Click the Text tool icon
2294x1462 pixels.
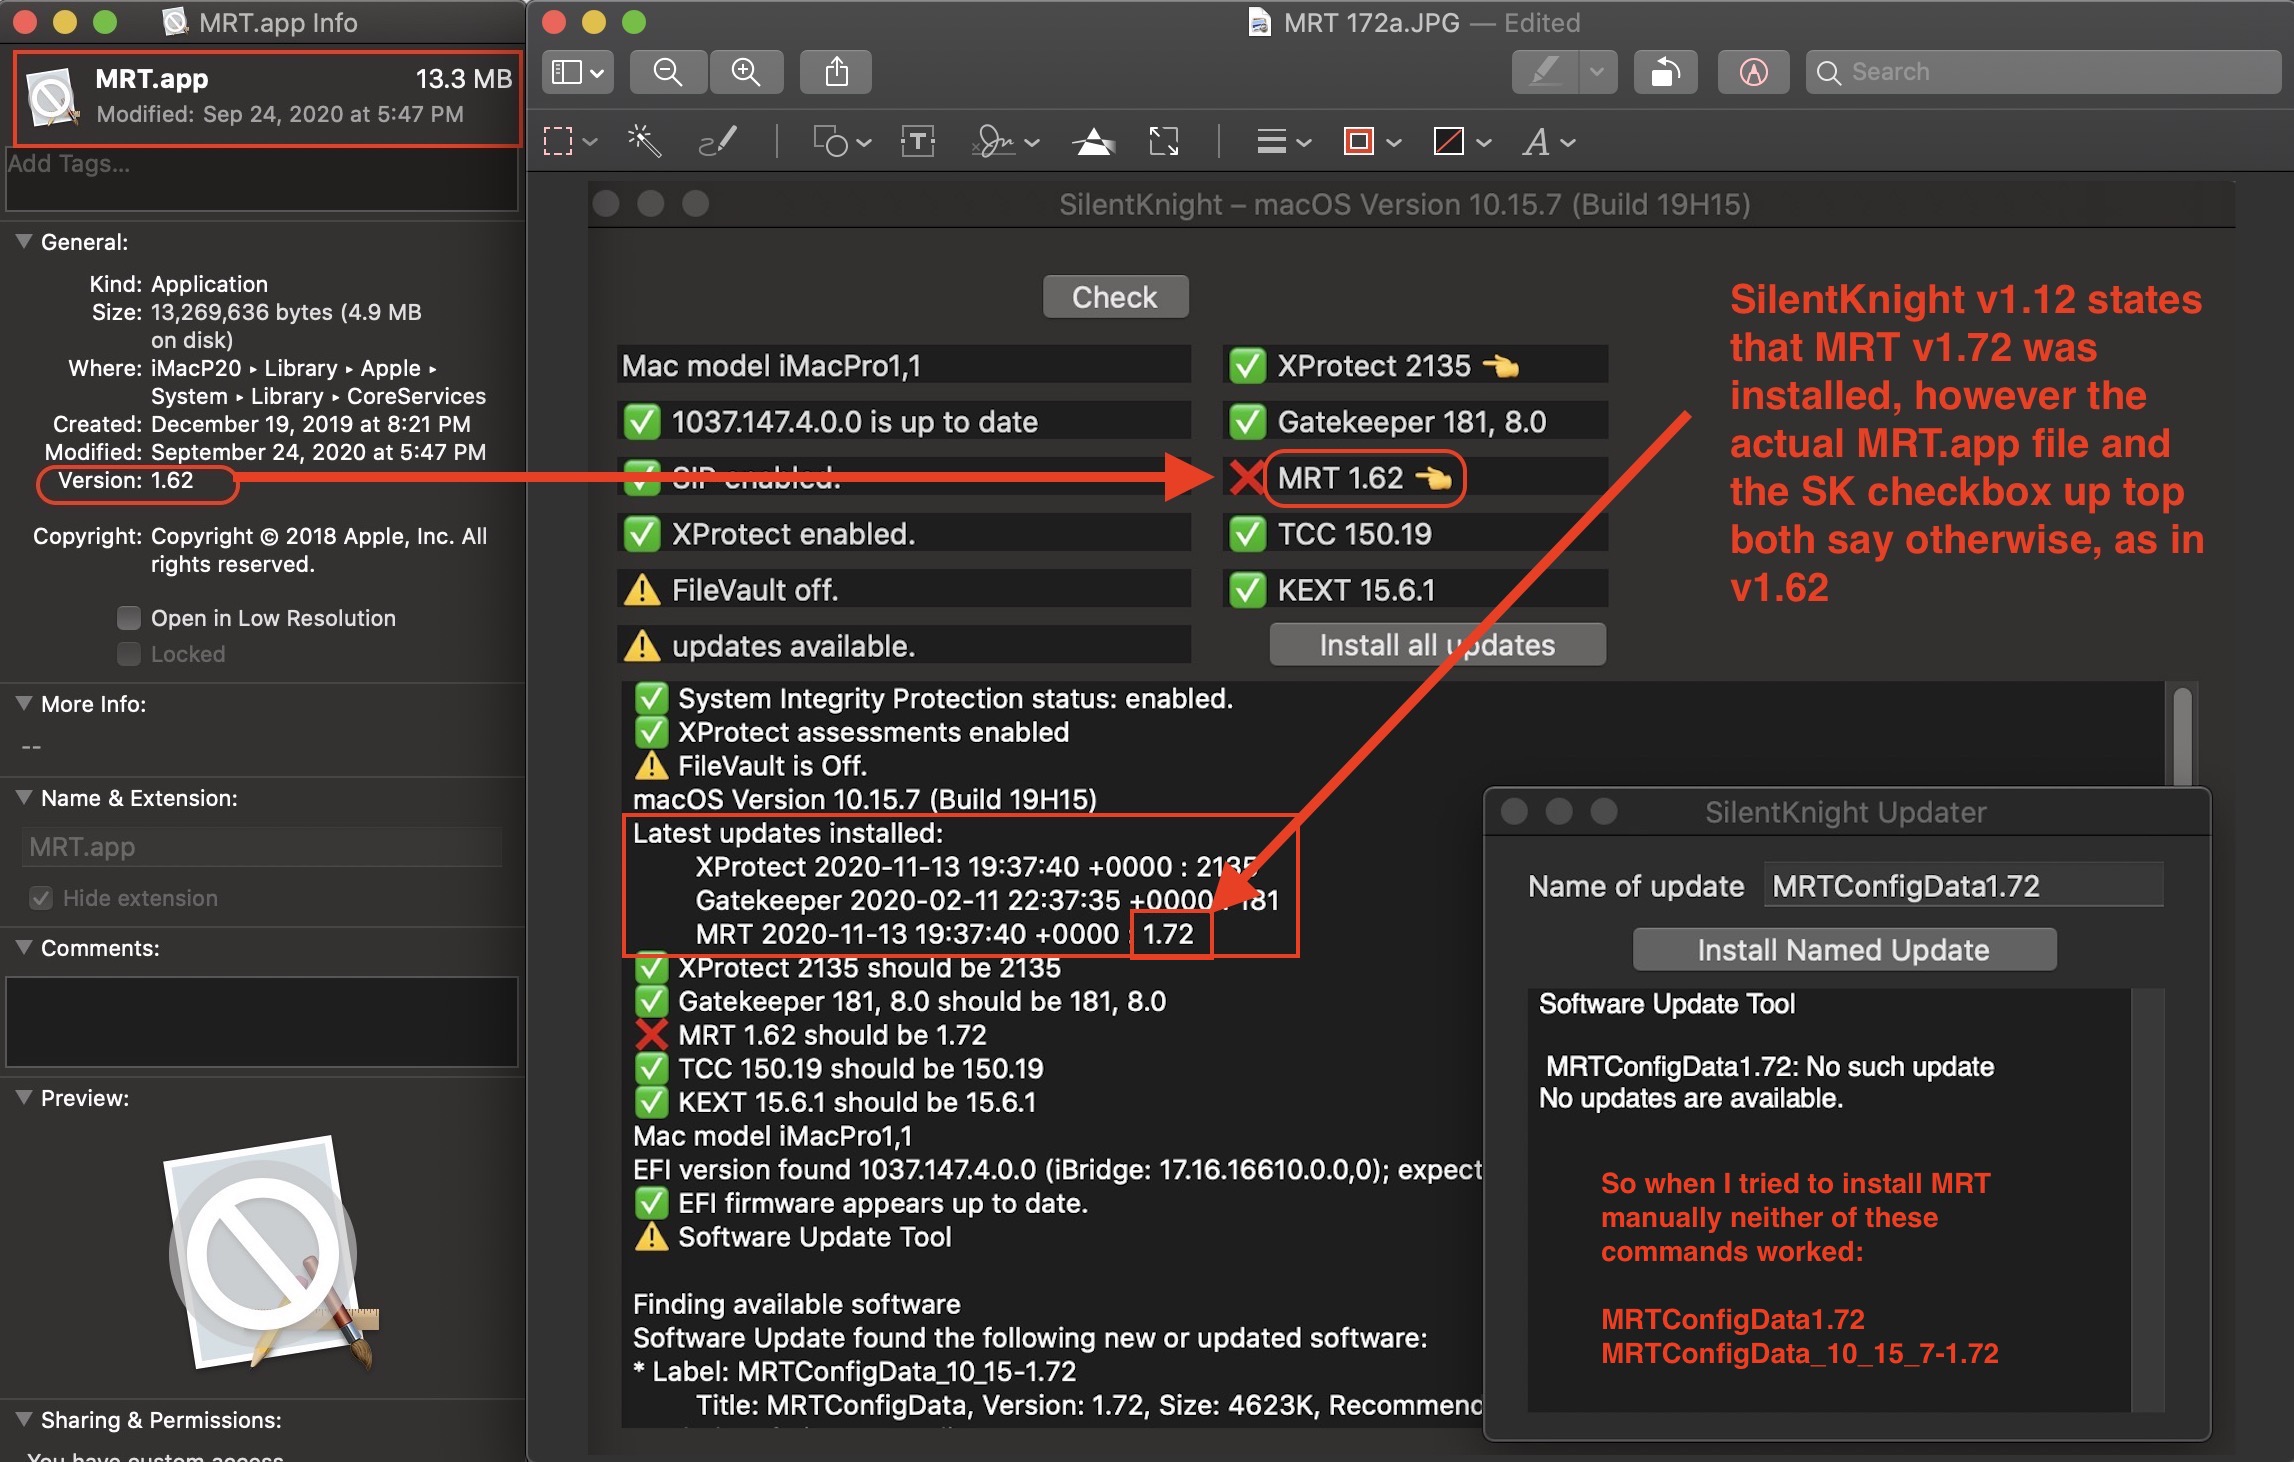tap(917, 142)
